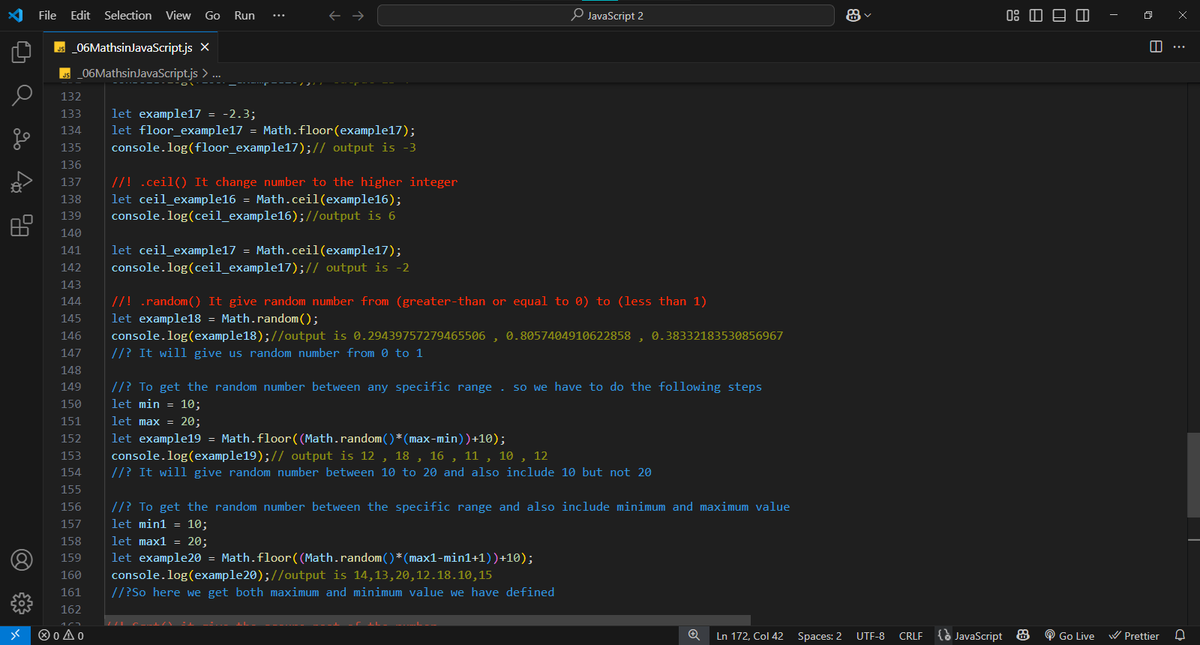The width and height of the screenshot is (1200, 645).
Task: Click the '//? It will give us random number' comment
Action: (267, 353)
